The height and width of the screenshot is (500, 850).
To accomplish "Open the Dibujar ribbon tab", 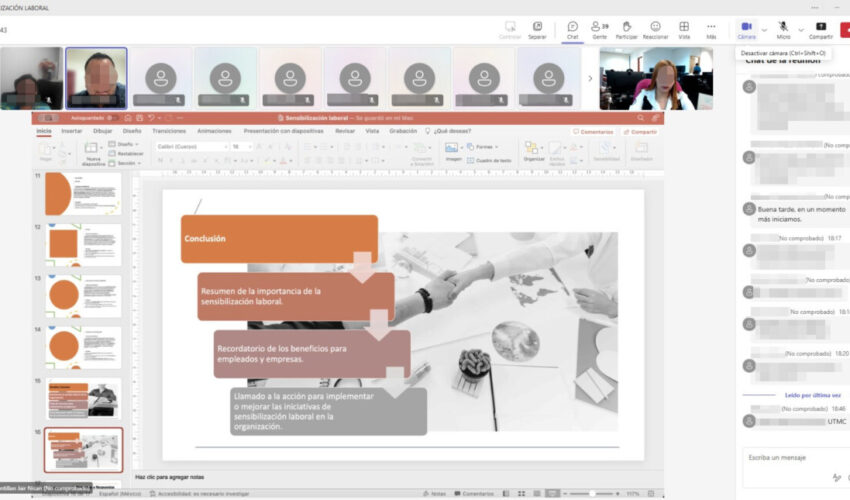I will [102, 131].
